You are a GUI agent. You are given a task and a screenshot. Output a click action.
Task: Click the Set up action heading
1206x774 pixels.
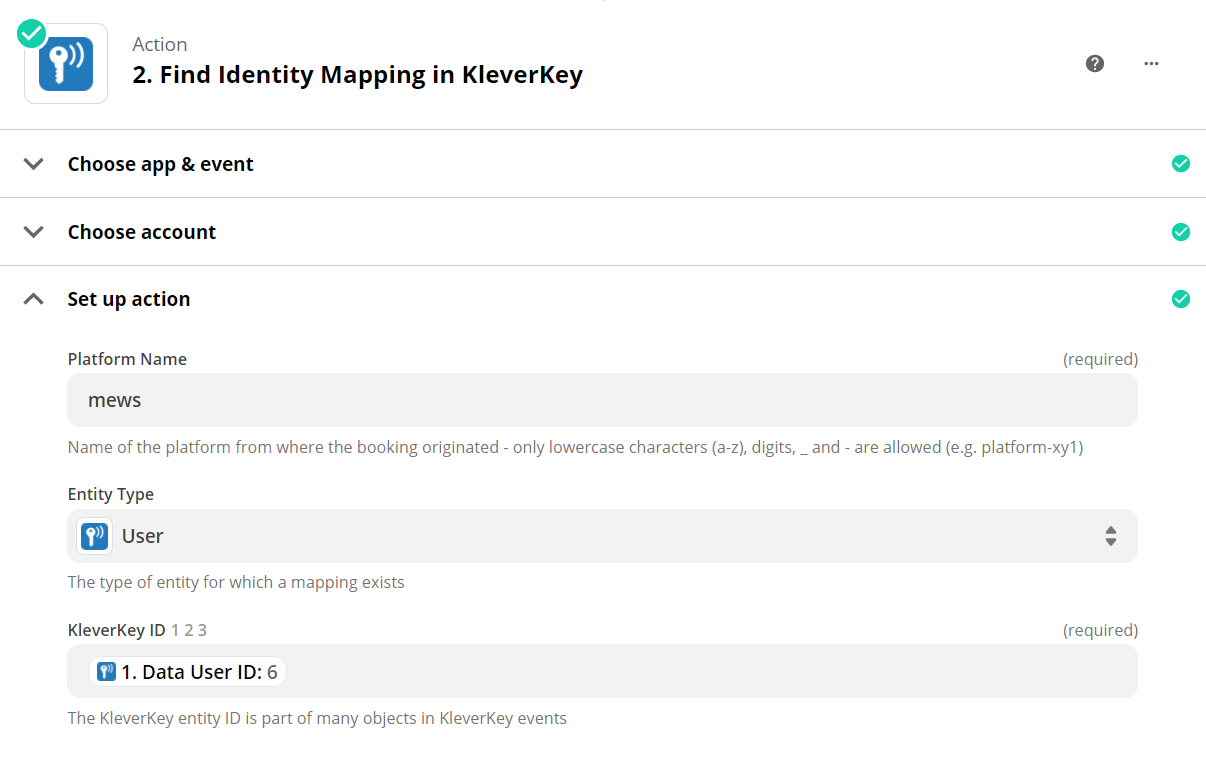[x=129, y=299]
